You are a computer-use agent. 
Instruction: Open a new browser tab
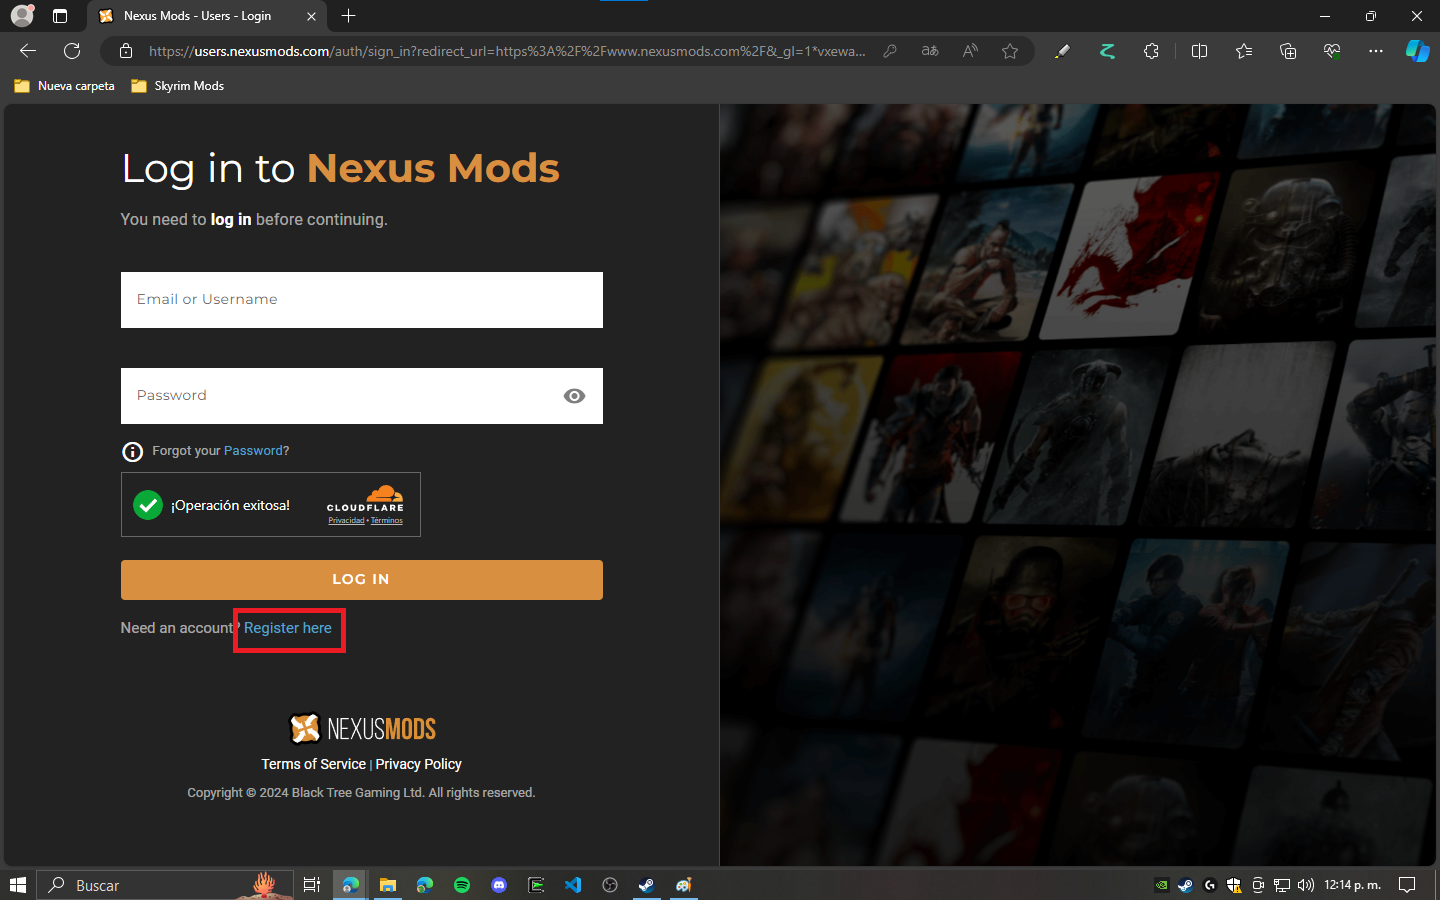click(348, 16)
